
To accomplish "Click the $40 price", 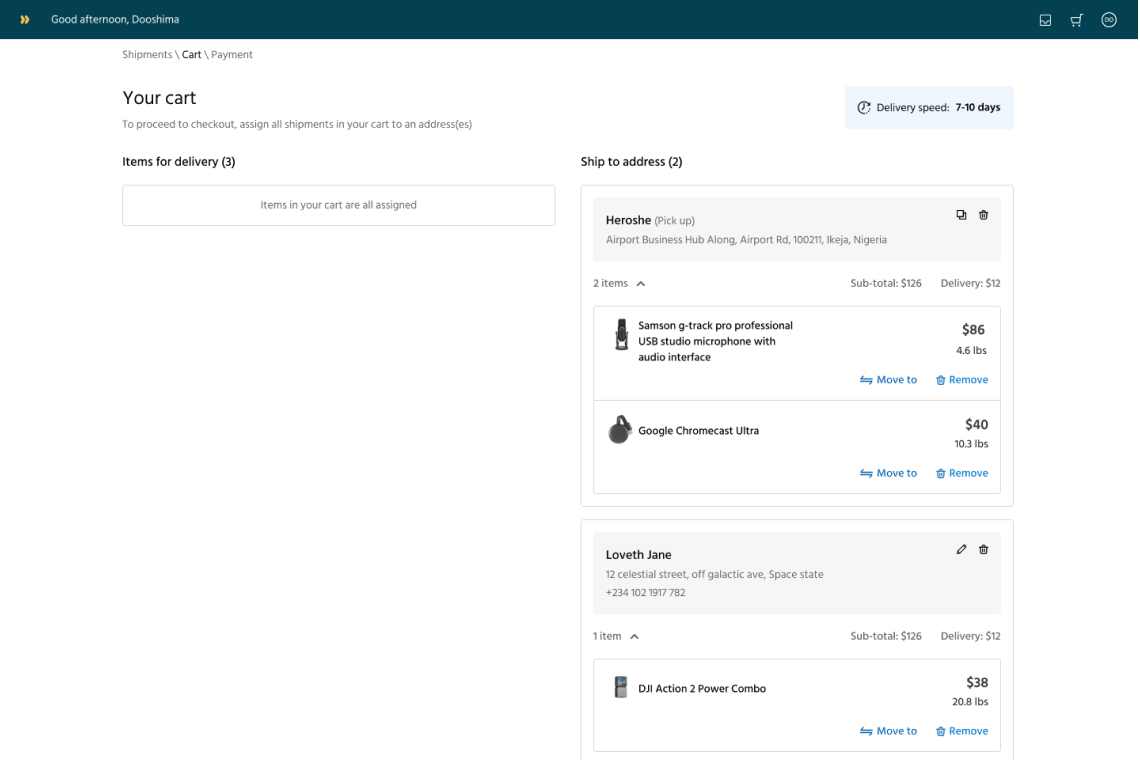I will point(976,424).
